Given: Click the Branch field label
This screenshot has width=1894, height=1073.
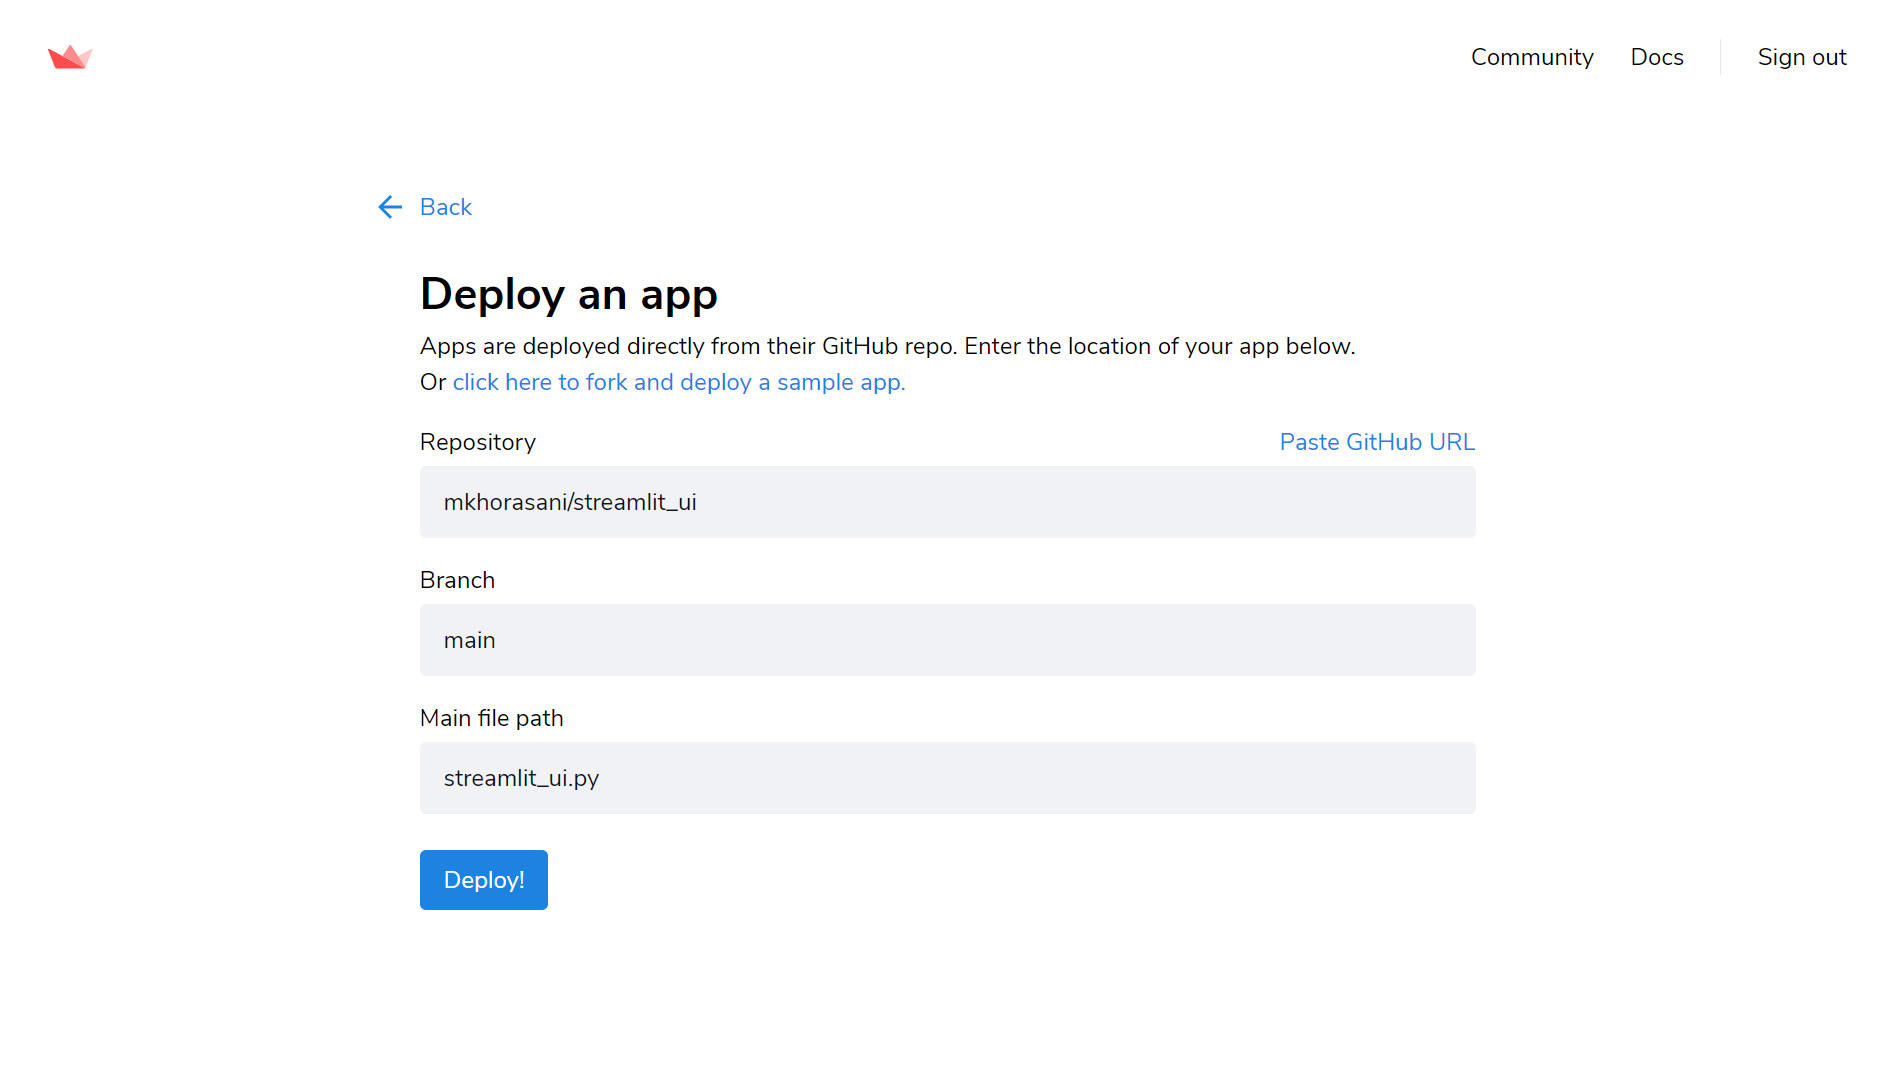Looking at the screenshot, I should 457,580.
